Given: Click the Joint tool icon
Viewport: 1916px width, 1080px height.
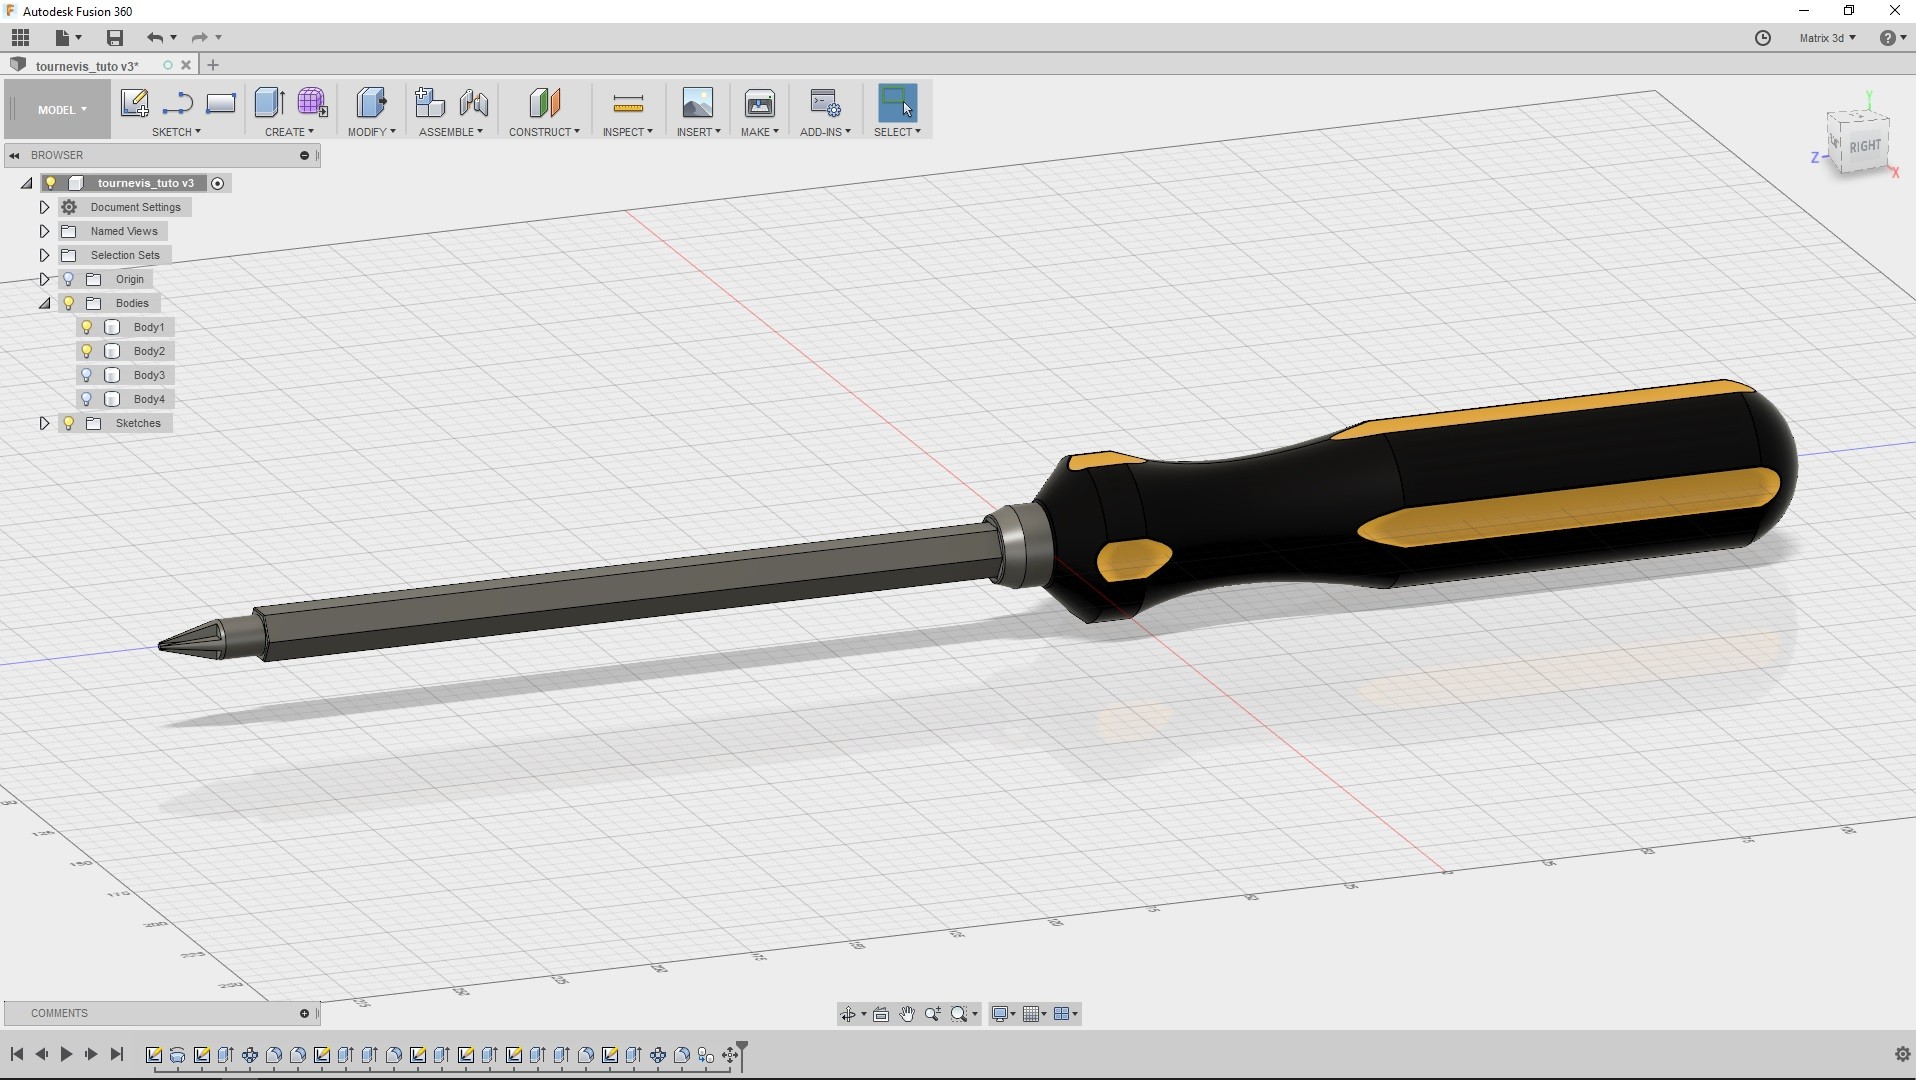Looking at the screenshot, I should (x=474, y=103).
